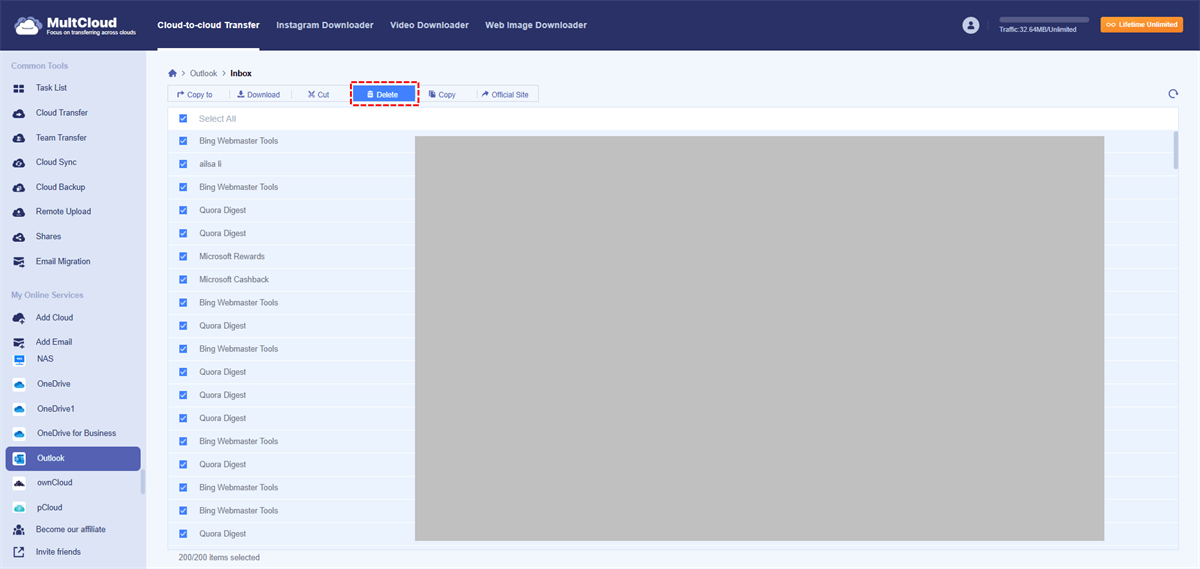Screen dimensions: 1200x569
Task: Open Remote Upload icon in sidebar
Action: (x=19, y=212)
